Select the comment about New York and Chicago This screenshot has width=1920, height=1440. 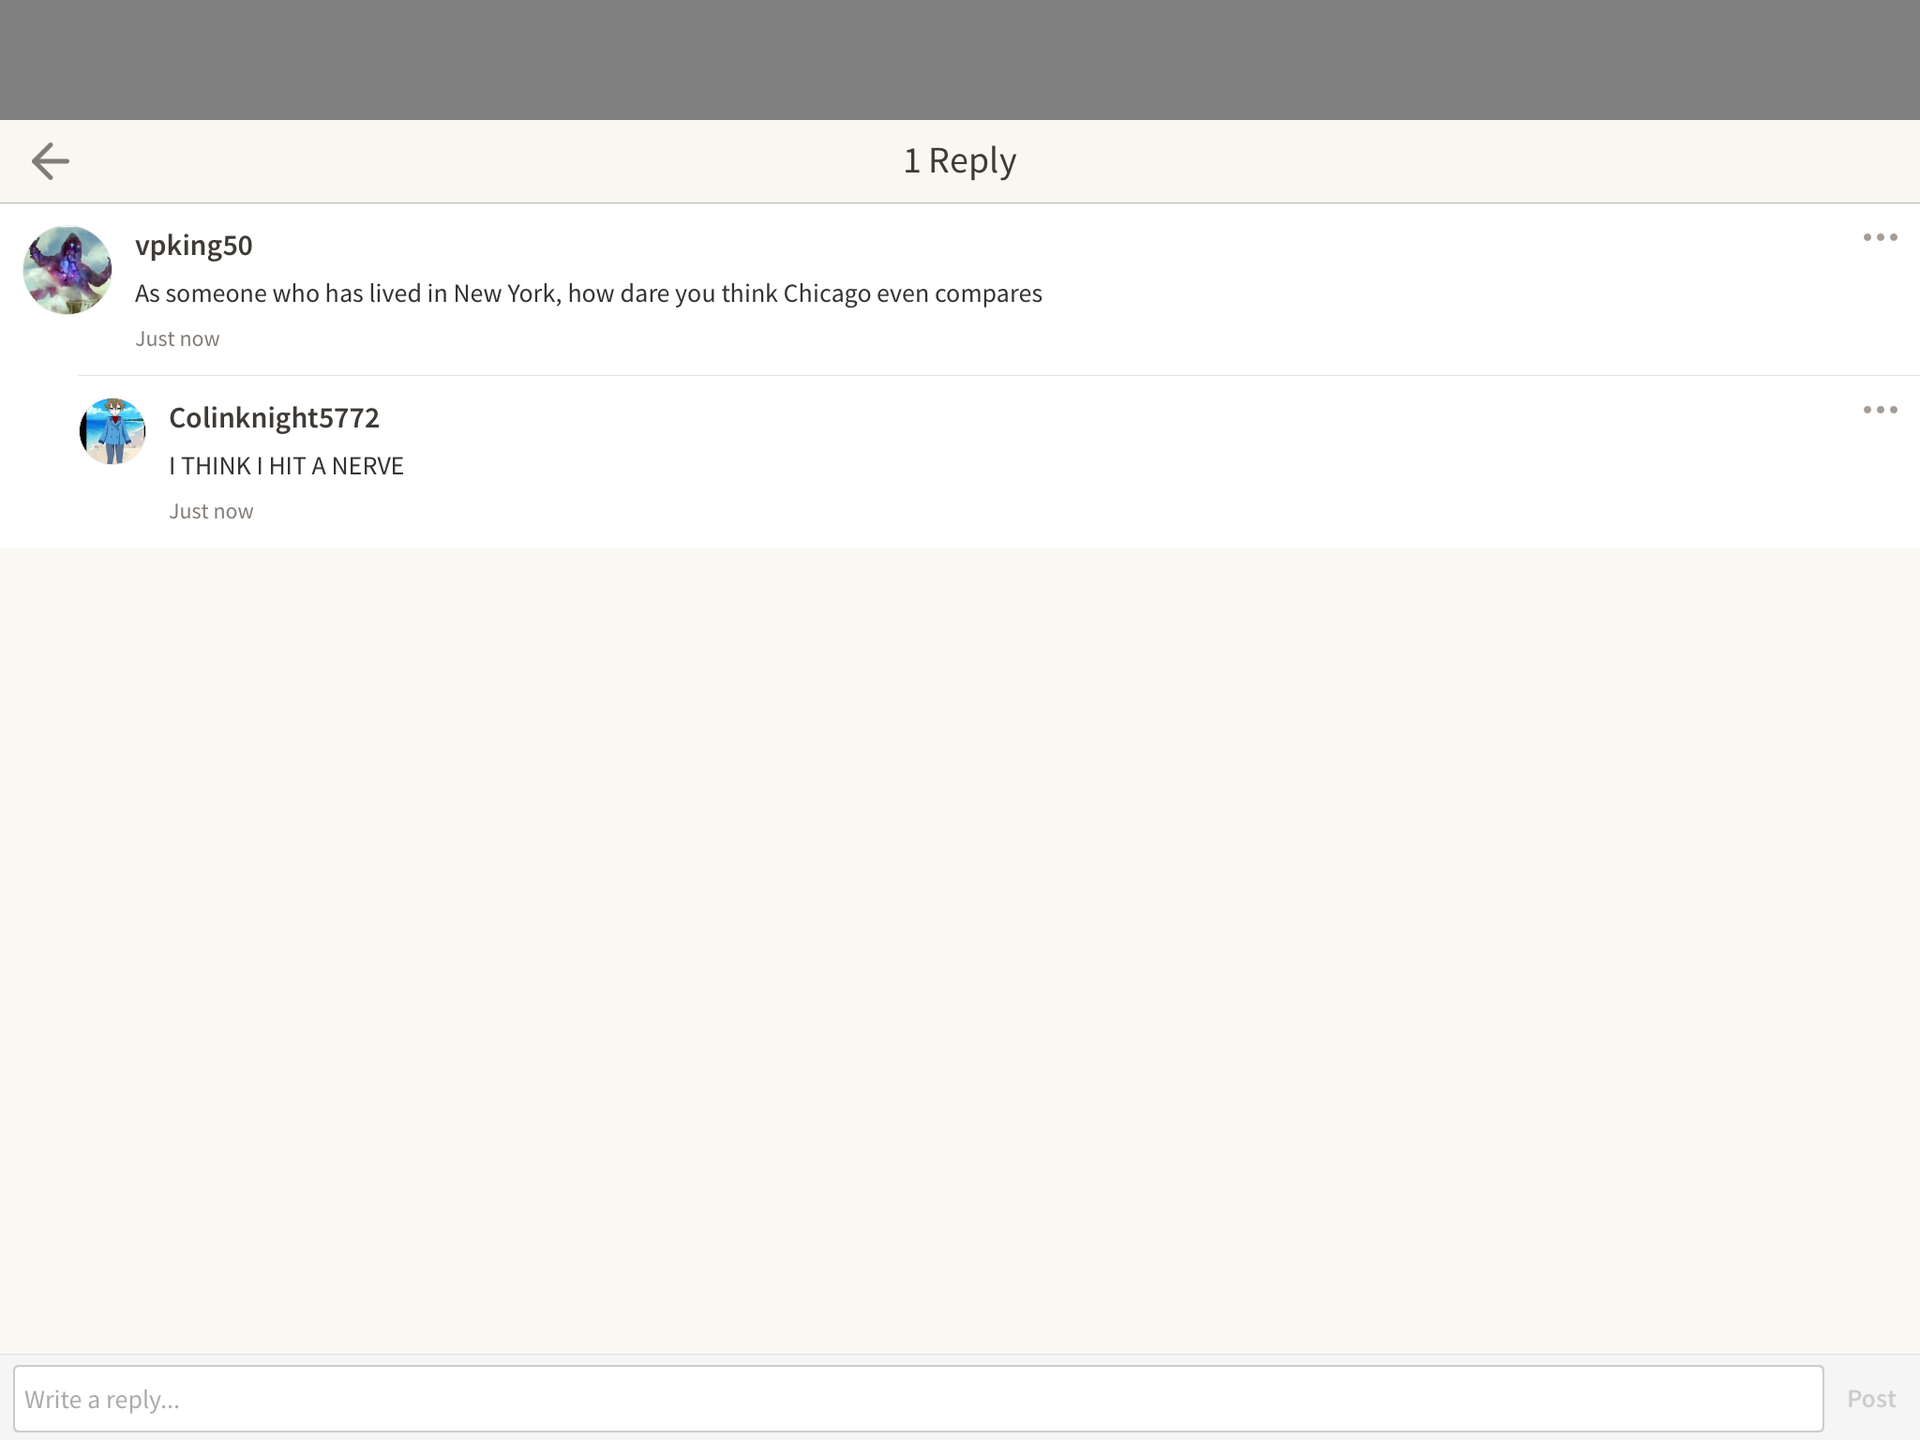[x=589, y=294]
